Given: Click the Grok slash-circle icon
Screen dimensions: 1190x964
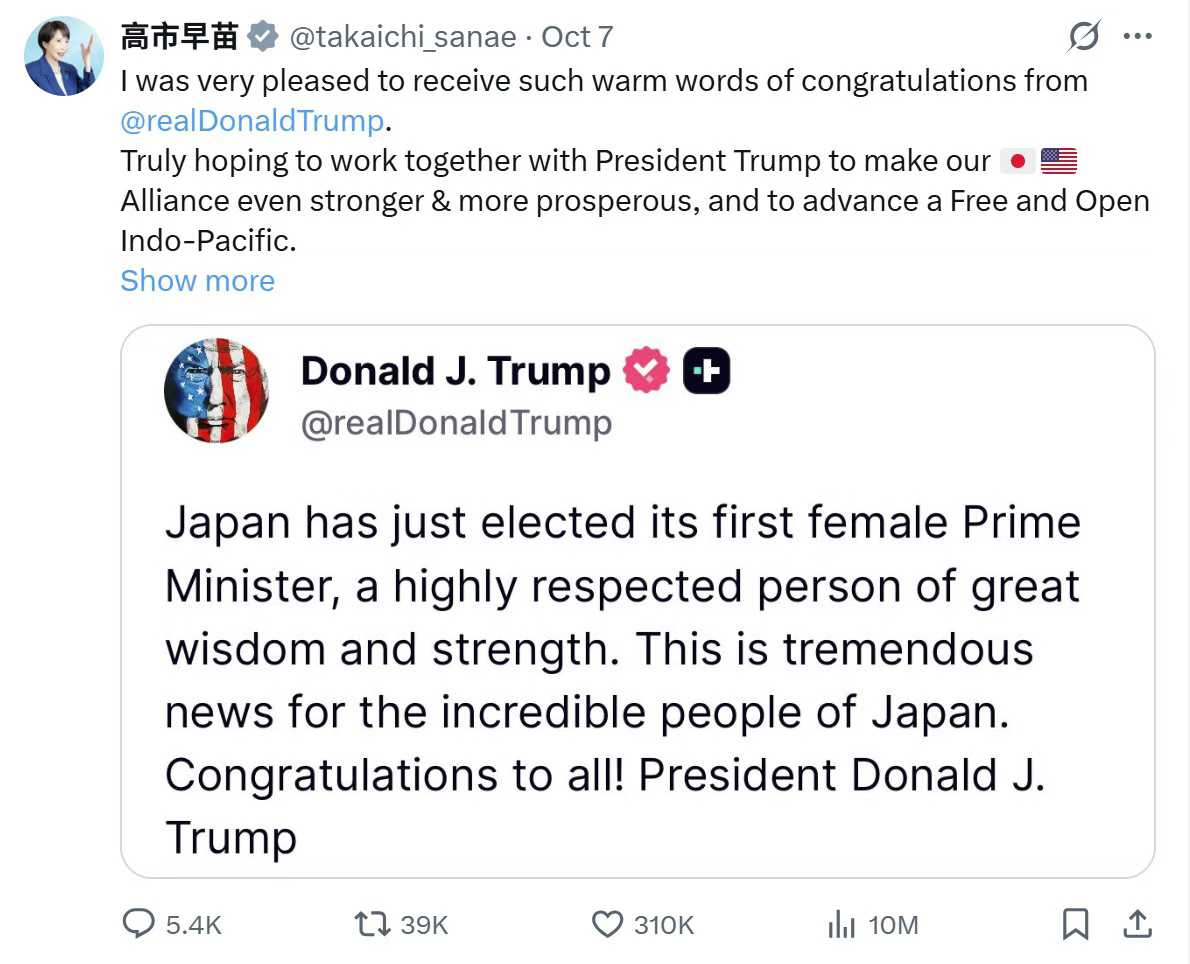Looking at the screenshot, I should point(1084,37).
